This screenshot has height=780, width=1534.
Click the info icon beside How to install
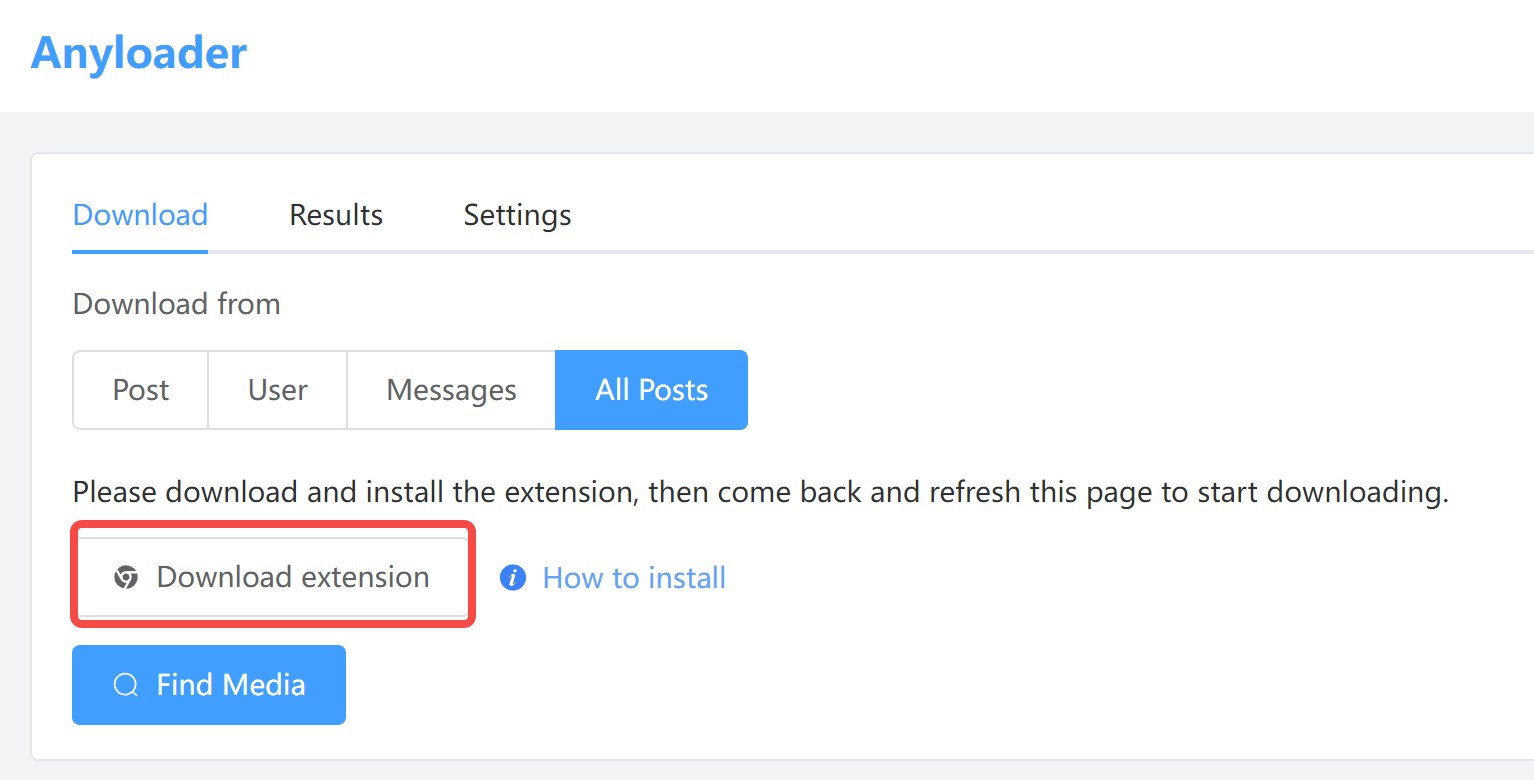pyautogui.click(x=513, y=577)
